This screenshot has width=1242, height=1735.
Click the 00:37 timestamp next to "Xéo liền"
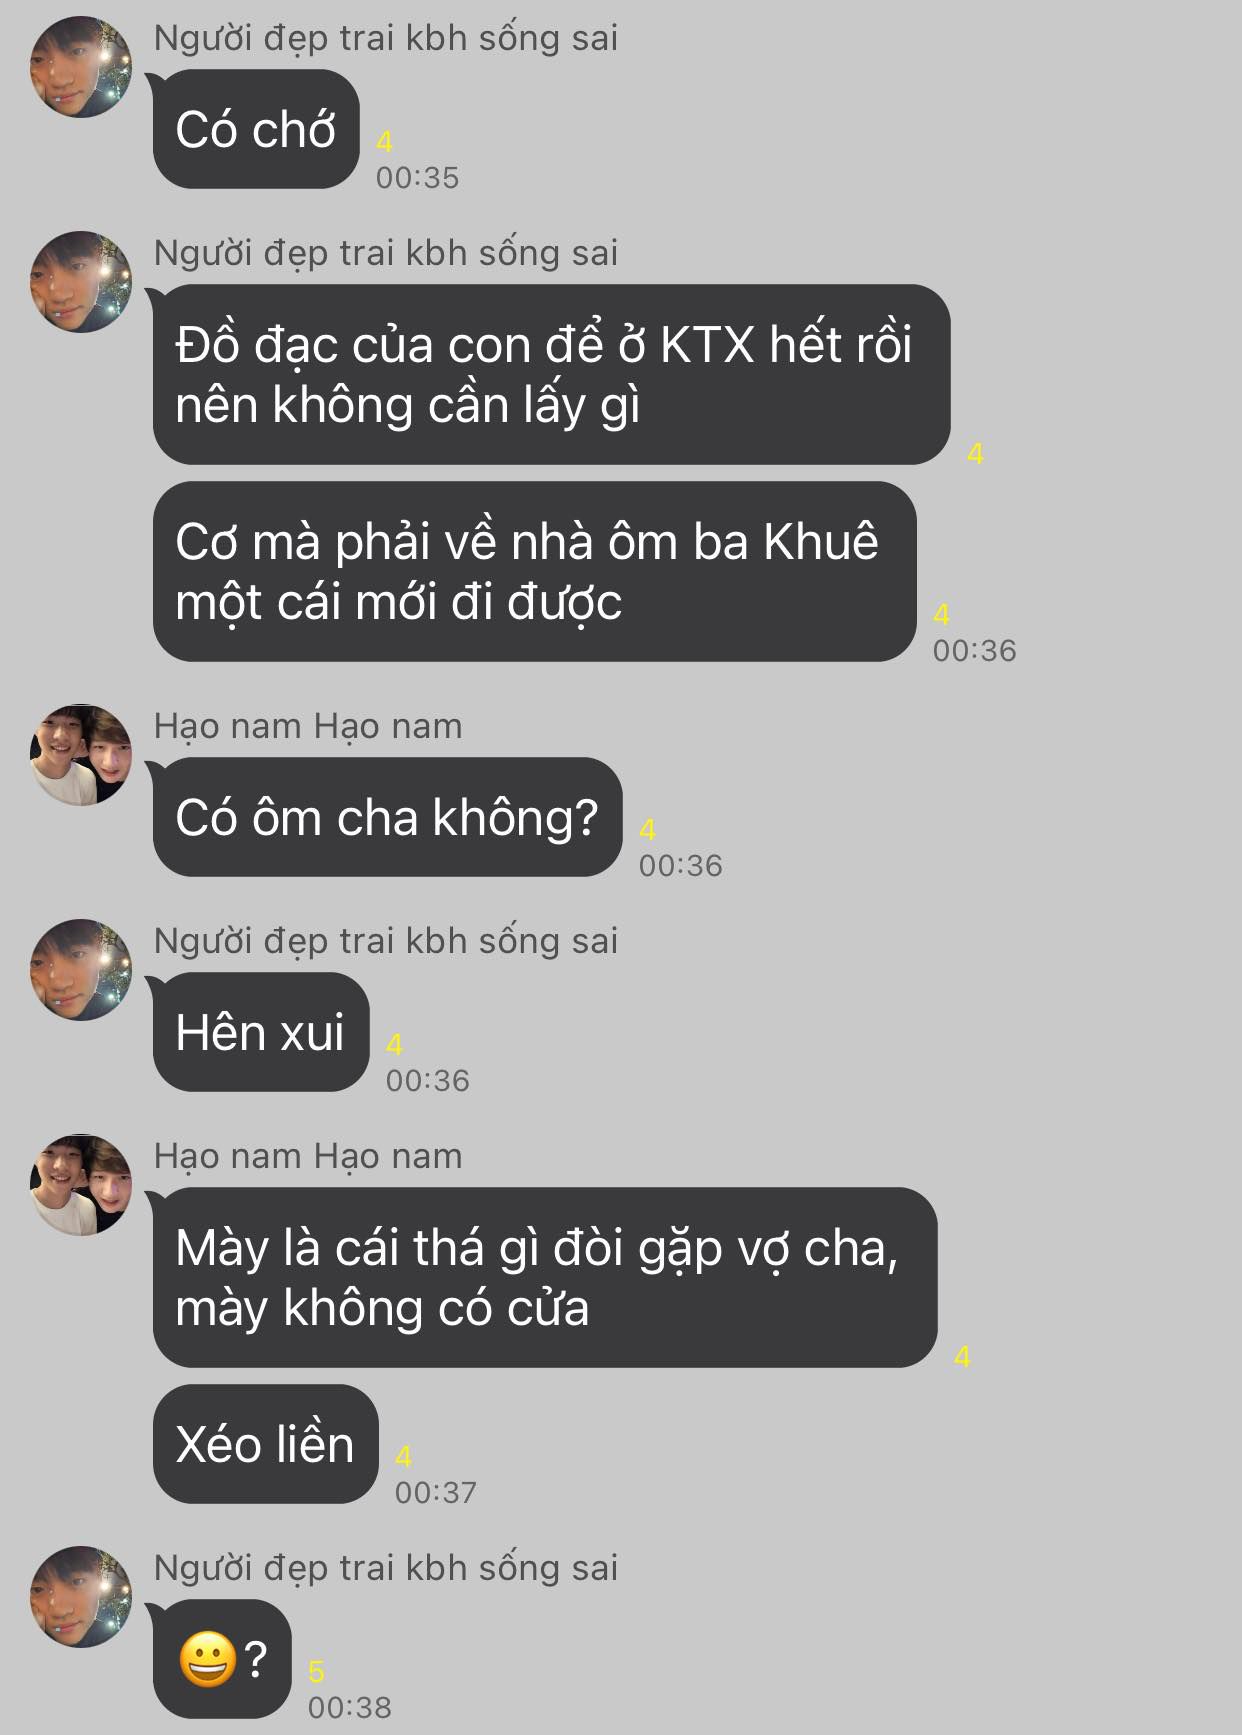tap(436, 1493)
